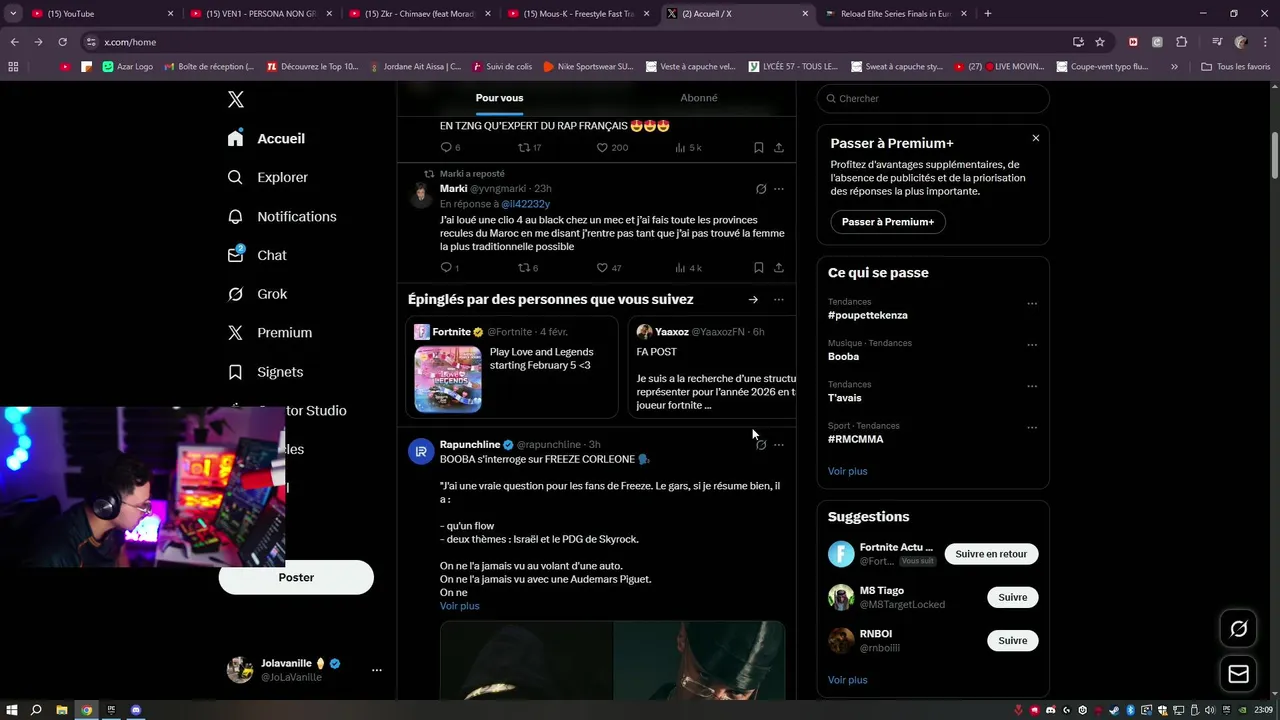Click the @il42232y mention link

click(525, 204)
